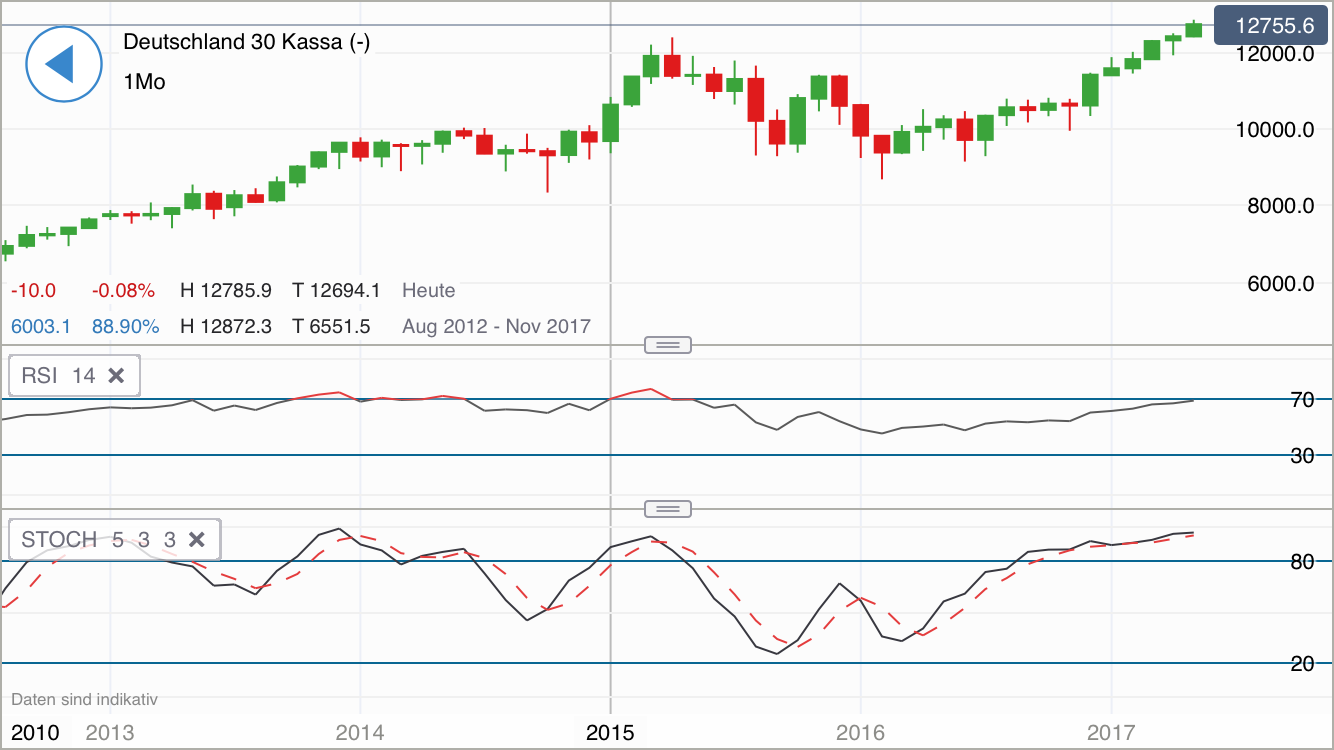Remove the STOCH indicator via its X icon

coord(197,539)
